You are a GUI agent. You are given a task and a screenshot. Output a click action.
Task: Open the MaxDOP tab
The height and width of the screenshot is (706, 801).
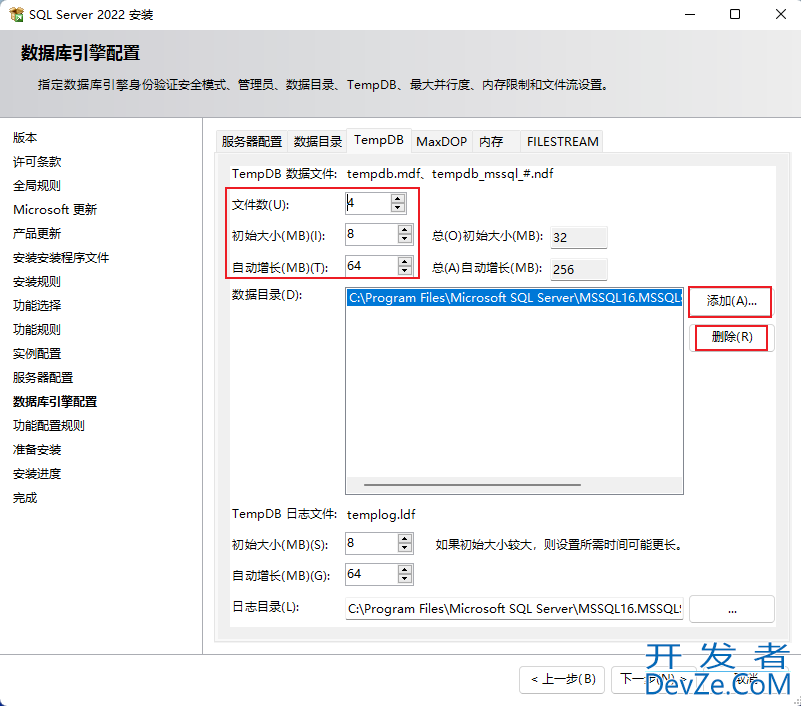click(441, 142)
